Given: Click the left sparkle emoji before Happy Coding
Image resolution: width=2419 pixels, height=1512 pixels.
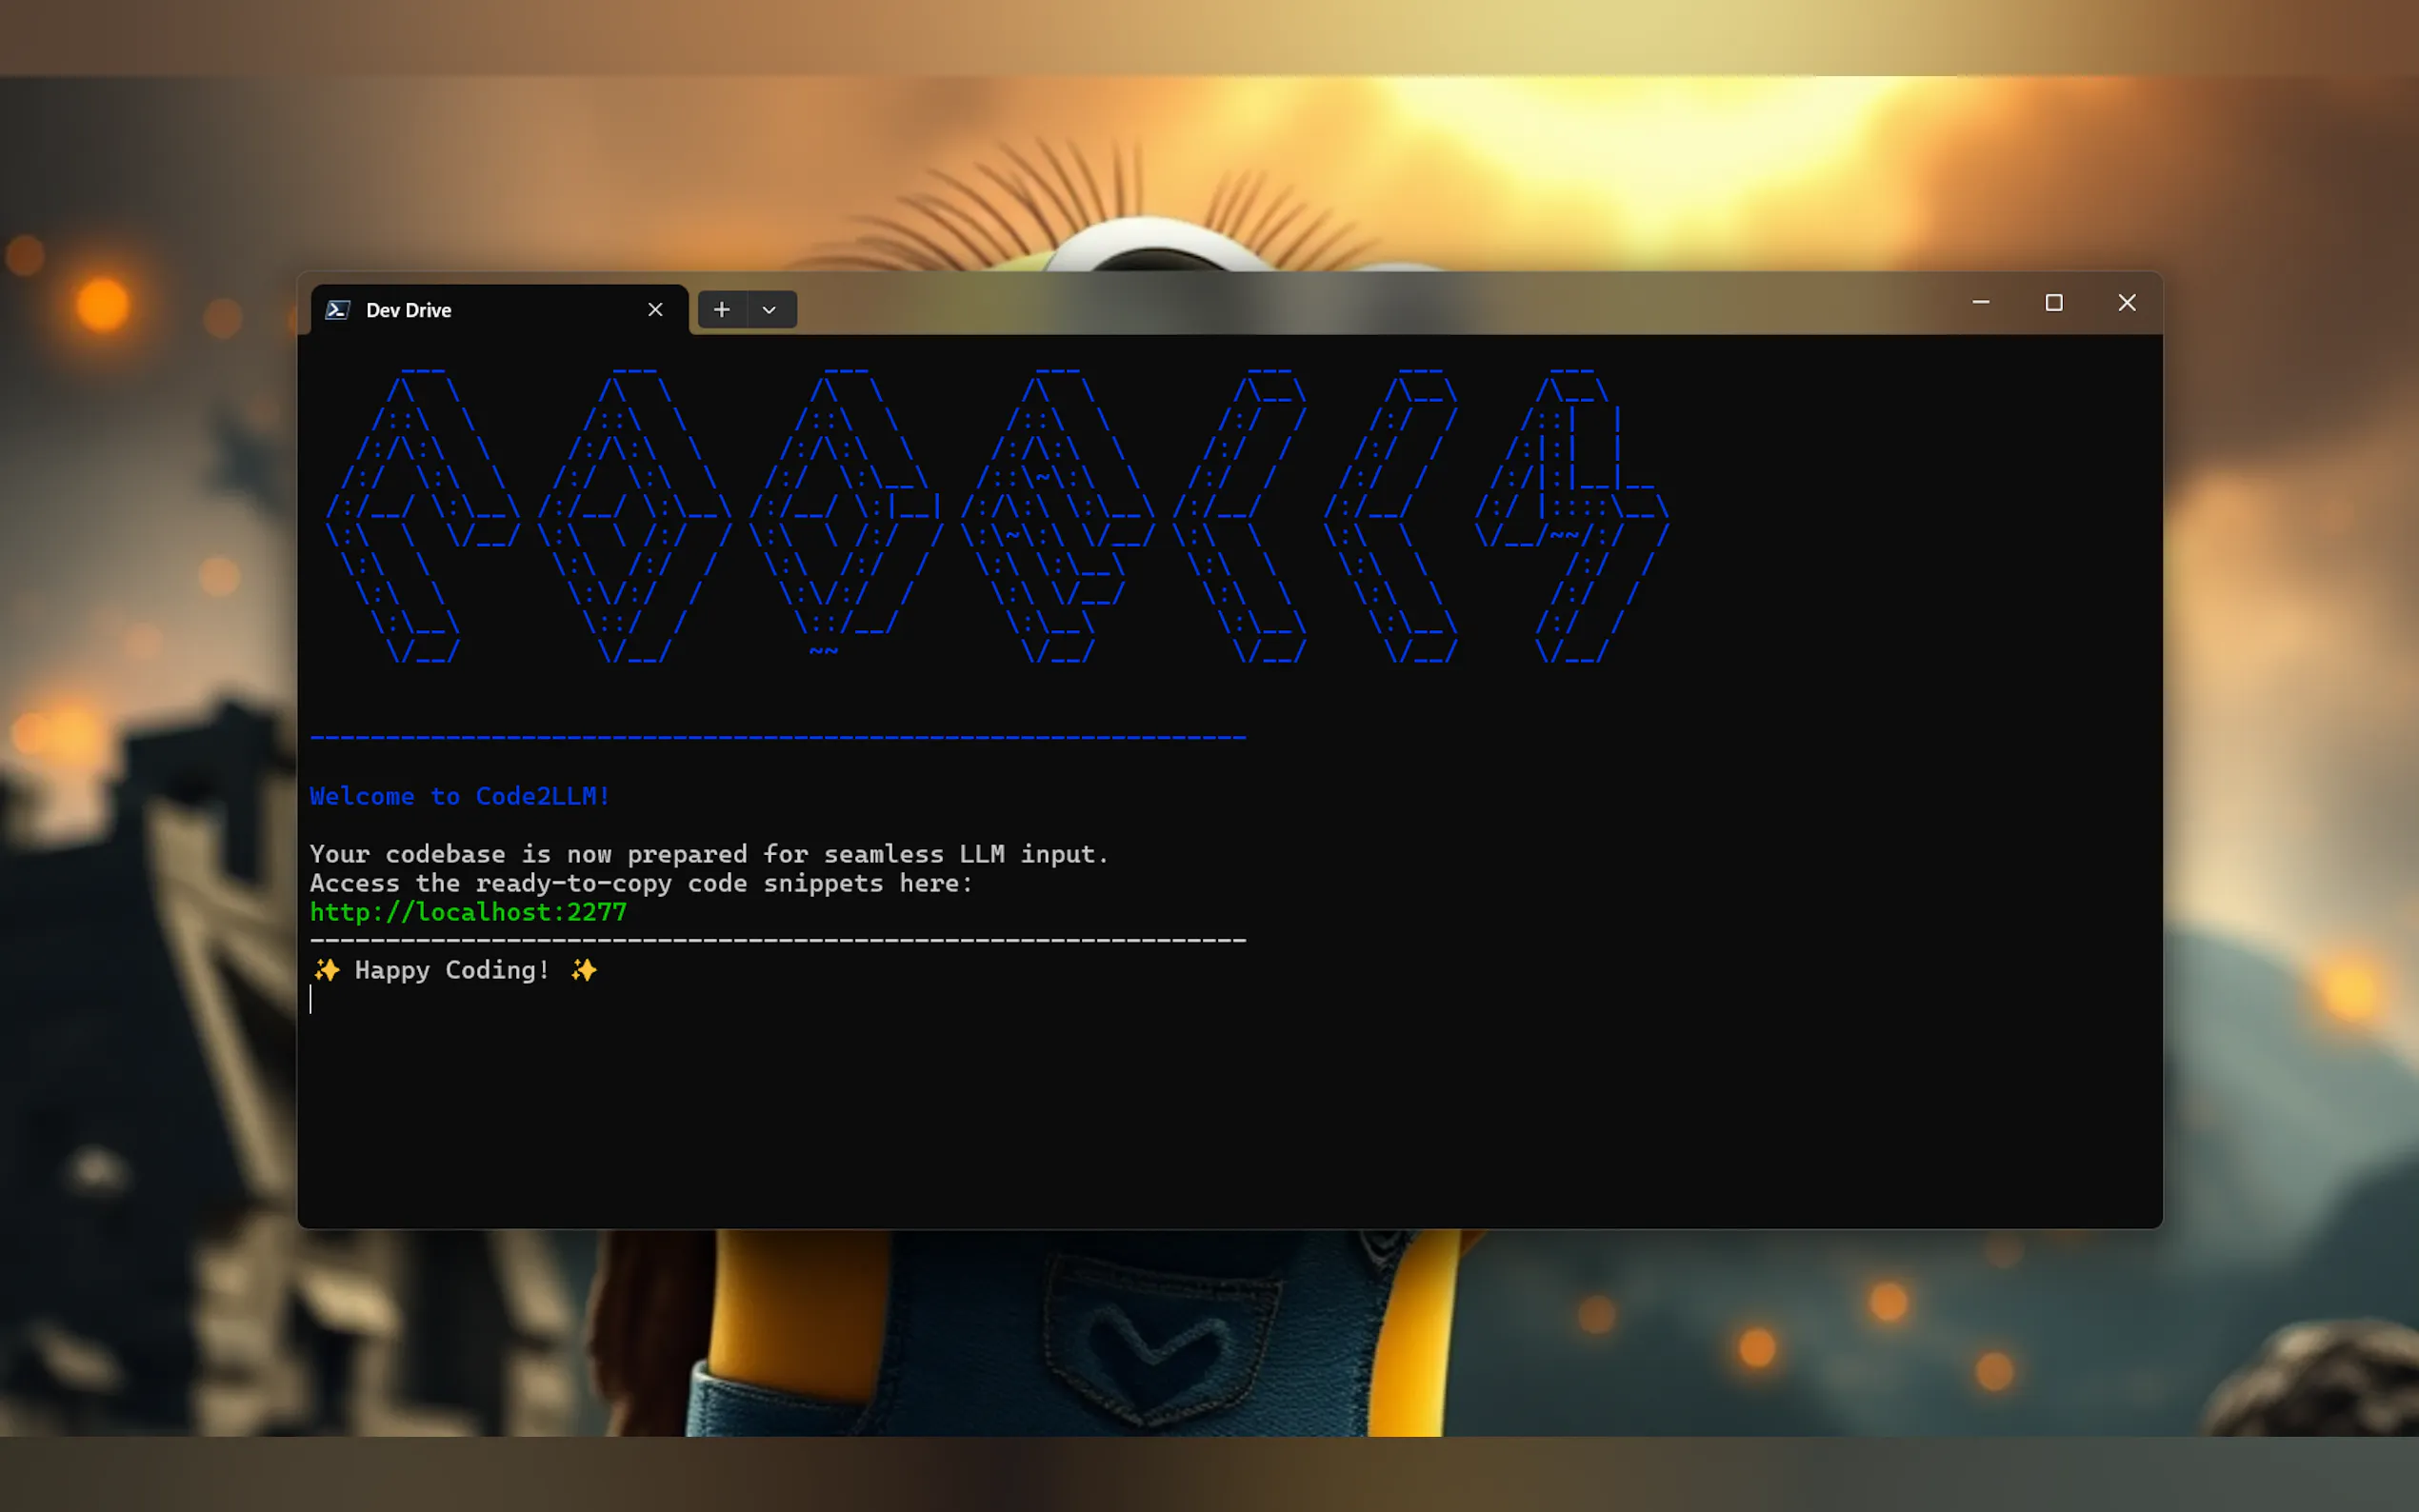Looking at the screenshot, I should tap(326, 970).
